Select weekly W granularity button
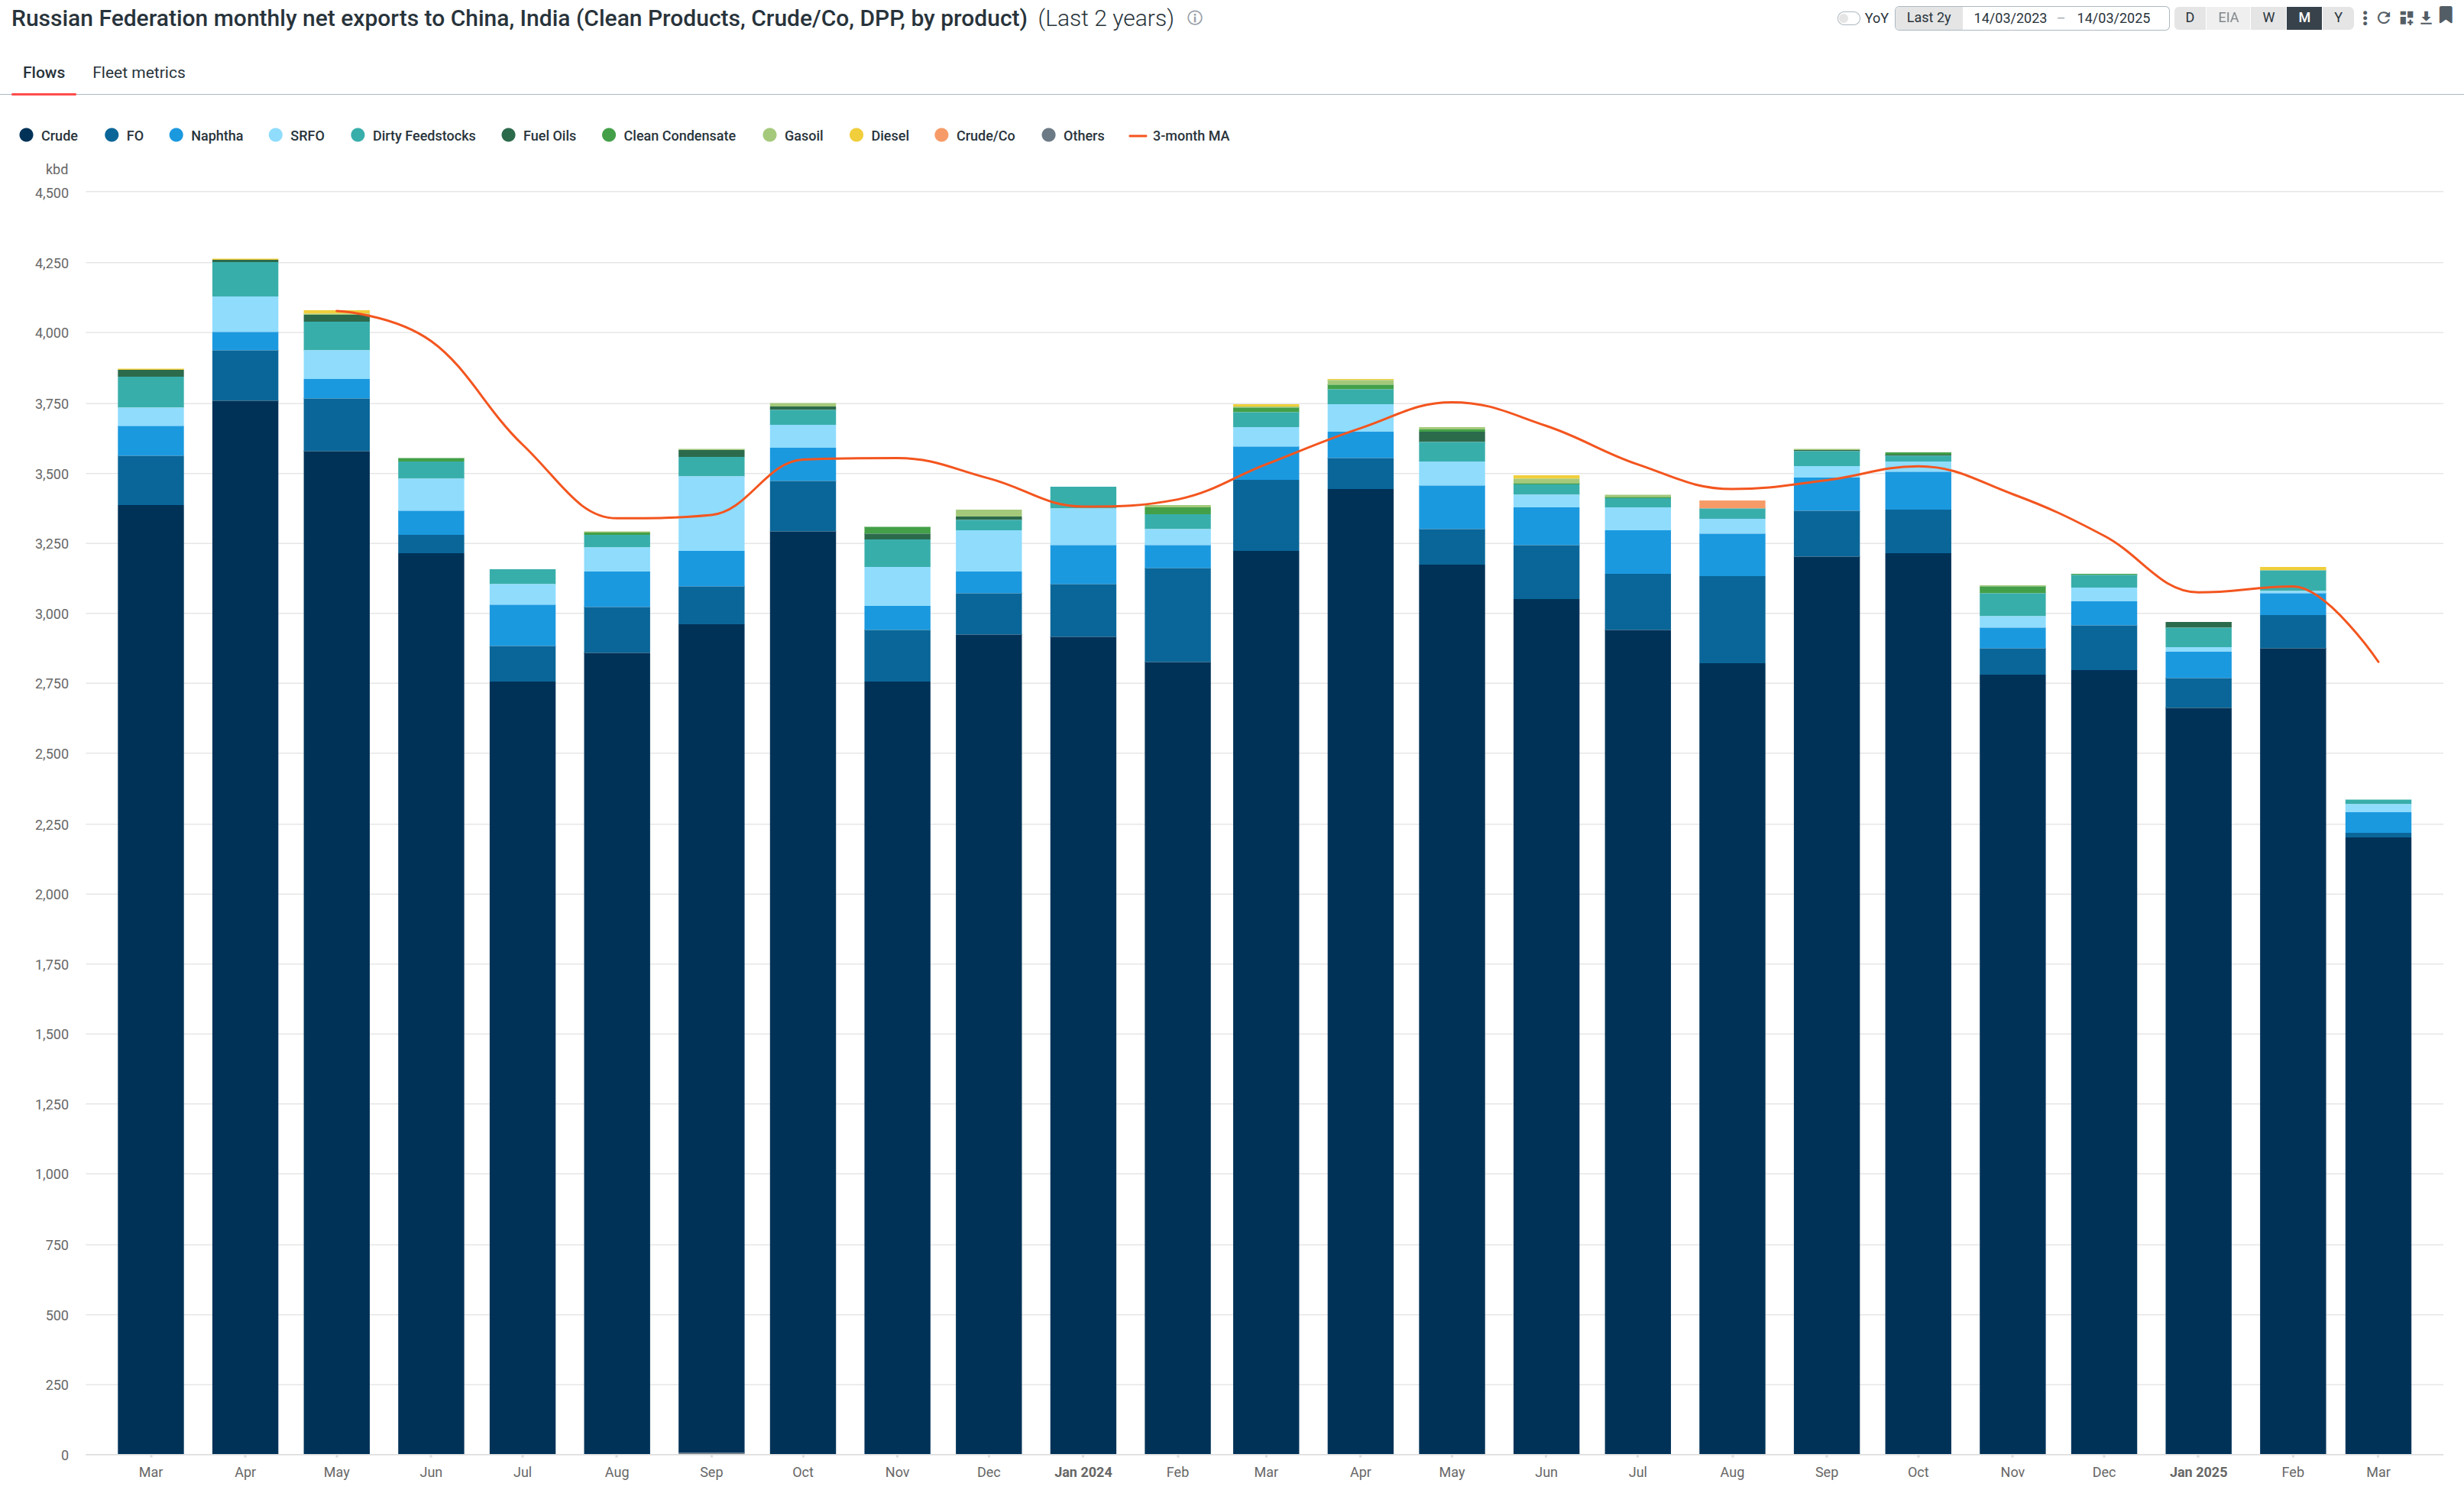Screen dimensions: 2464x1493 2268,18
